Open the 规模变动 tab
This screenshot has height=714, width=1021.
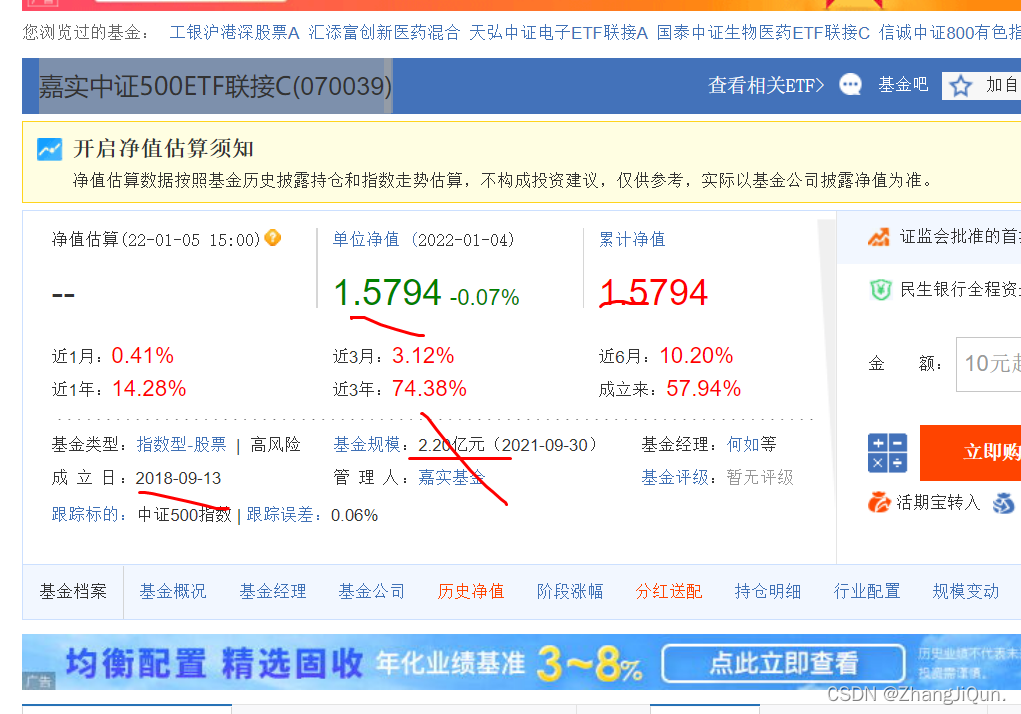pos(966,592)
